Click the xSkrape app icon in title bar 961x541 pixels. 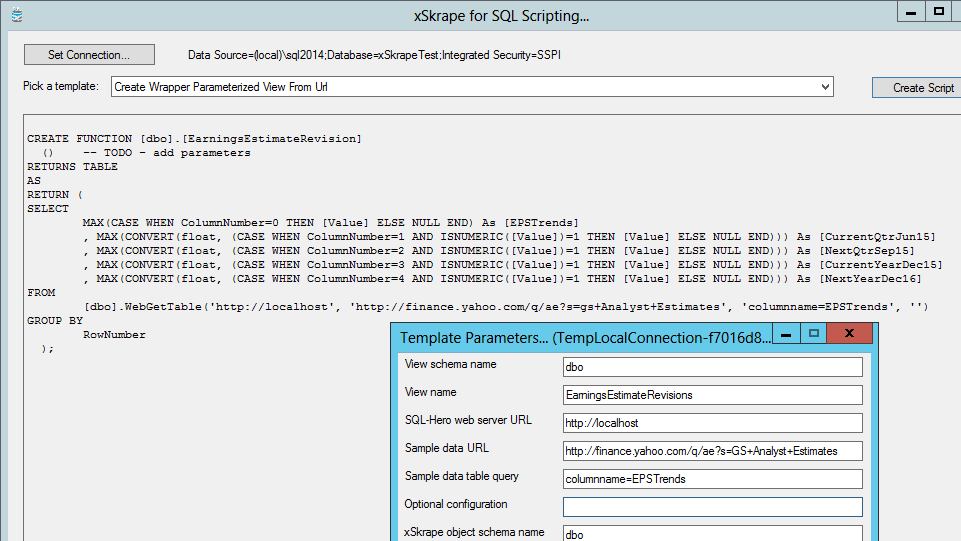coord(17,15)
